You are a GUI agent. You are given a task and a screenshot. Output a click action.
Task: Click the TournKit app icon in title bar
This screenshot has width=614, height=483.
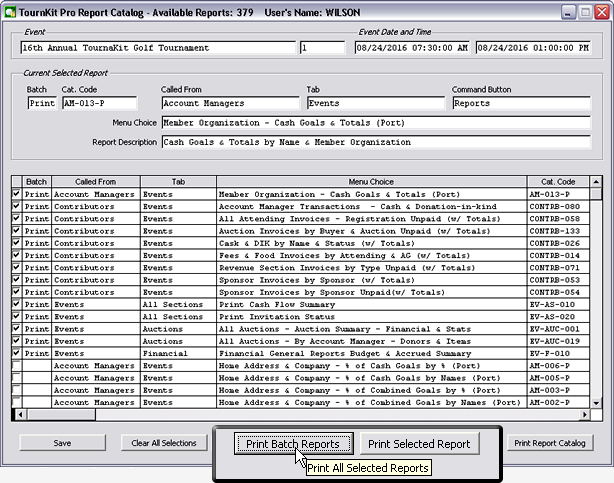10,12
